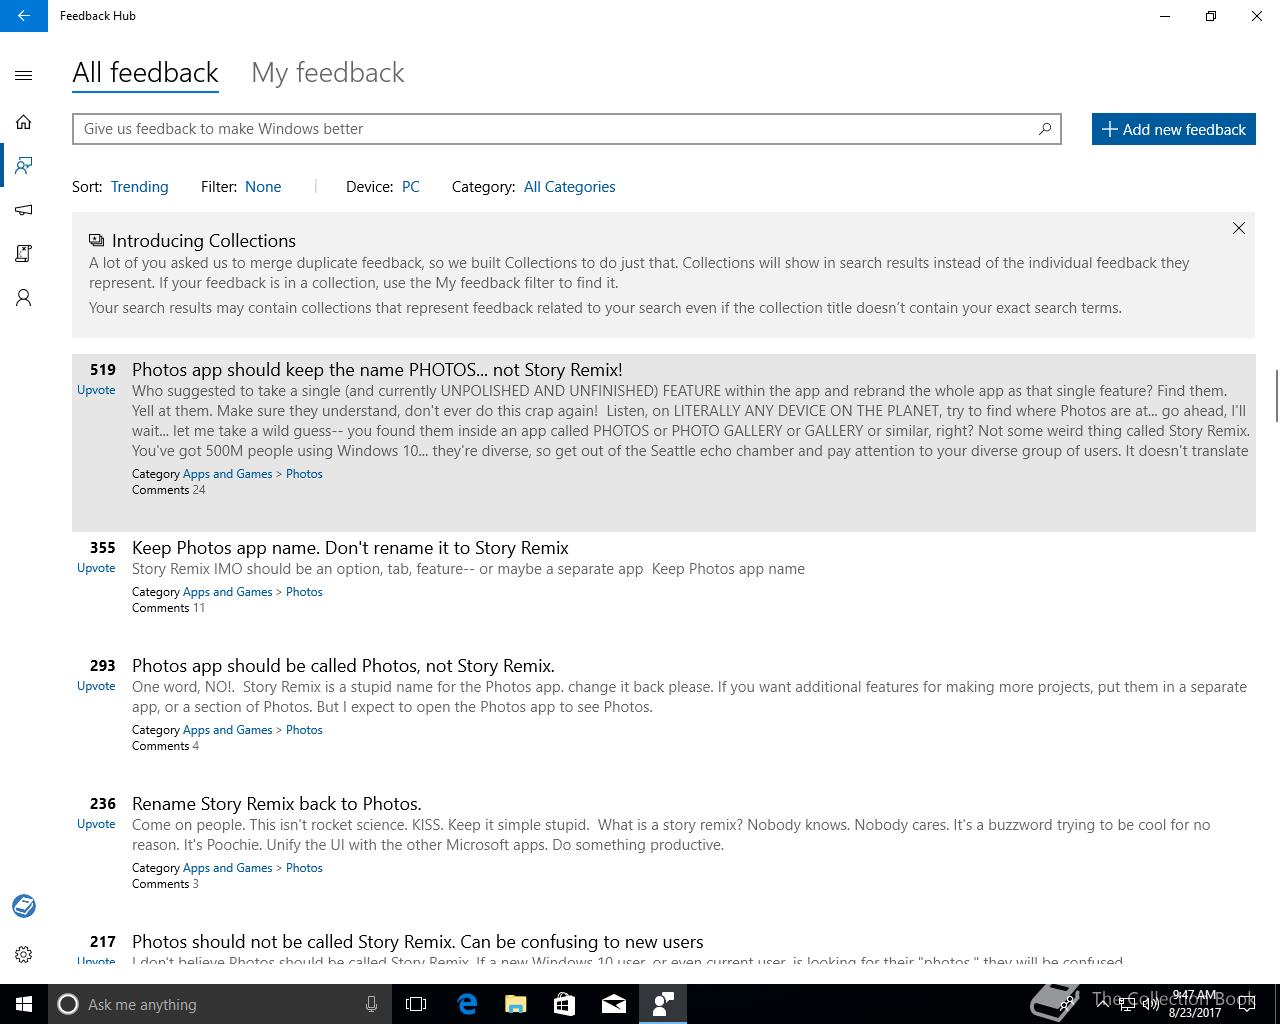The height and width of the screenshot is (1024, 1280).
Task: Click Photos category link under 355 feedback
Action: (x=304, y=592)
